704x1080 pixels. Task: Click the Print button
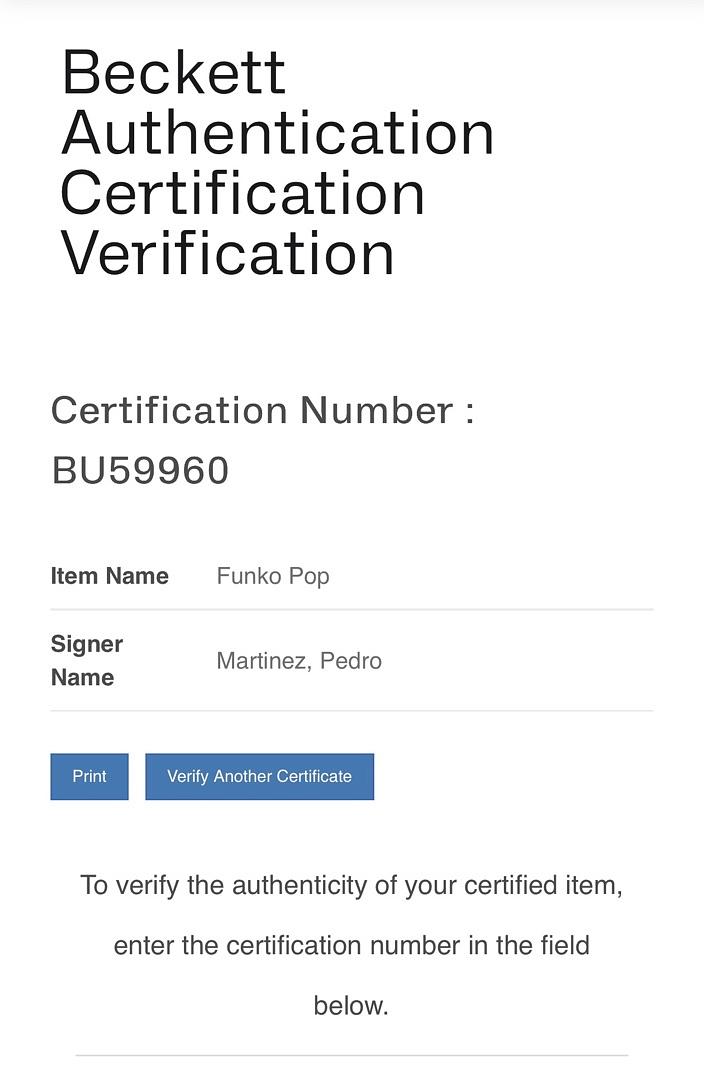click(x=89, y=776)
